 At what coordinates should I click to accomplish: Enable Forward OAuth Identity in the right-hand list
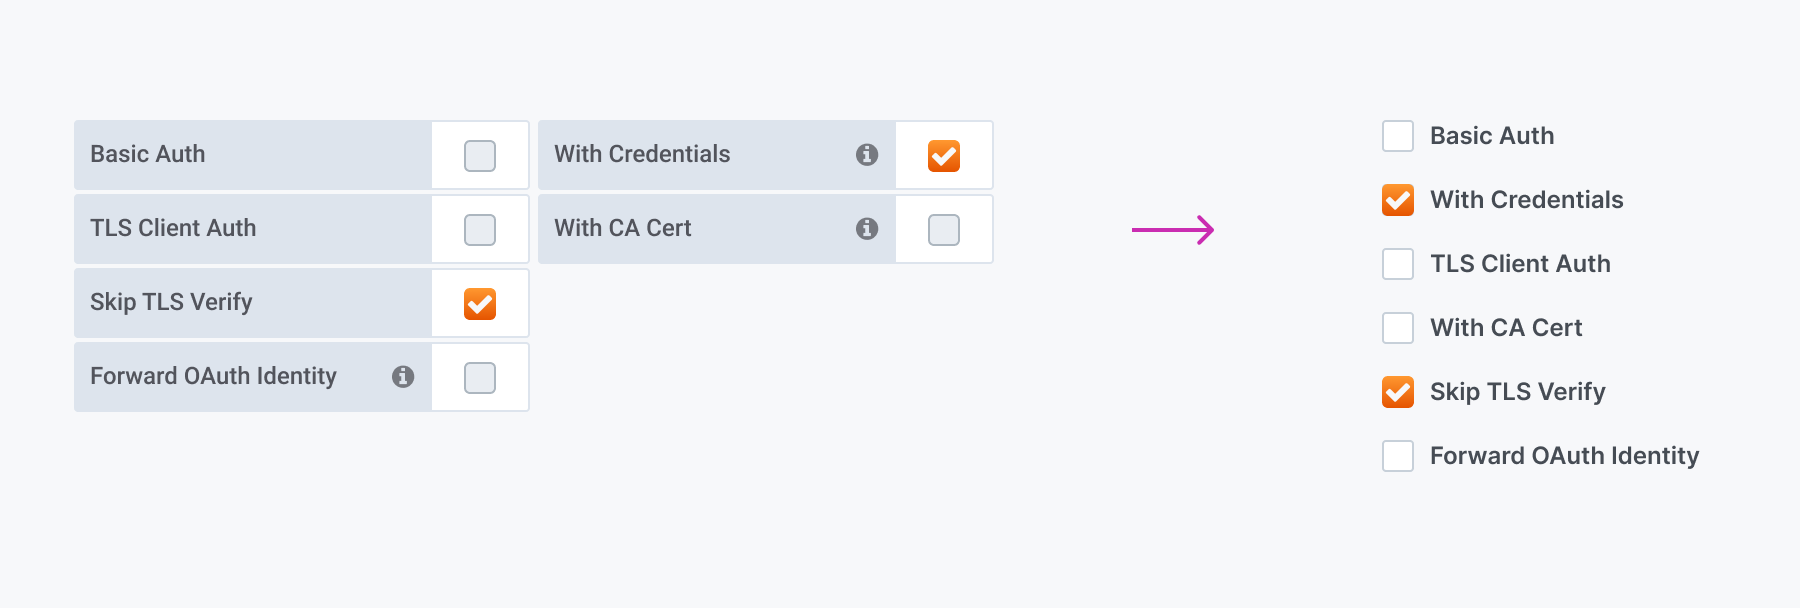(x=1397, y=455)
